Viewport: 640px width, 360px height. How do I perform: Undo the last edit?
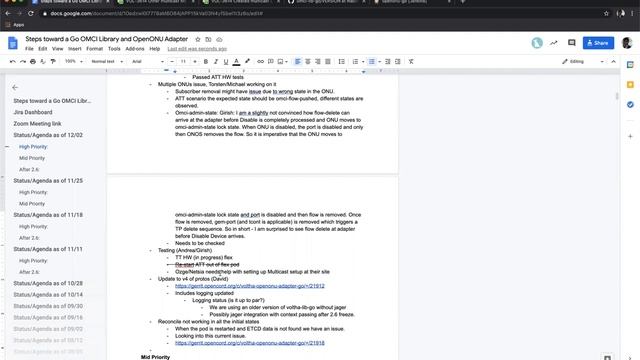pos(13,62)
